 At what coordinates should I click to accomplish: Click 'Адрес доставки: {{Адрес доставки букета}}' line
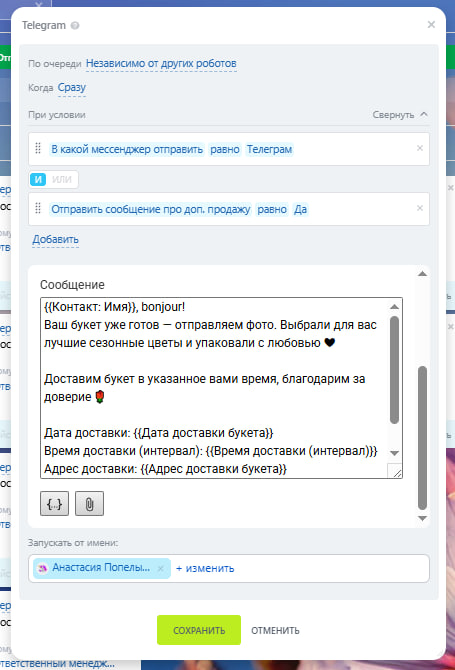165,469
